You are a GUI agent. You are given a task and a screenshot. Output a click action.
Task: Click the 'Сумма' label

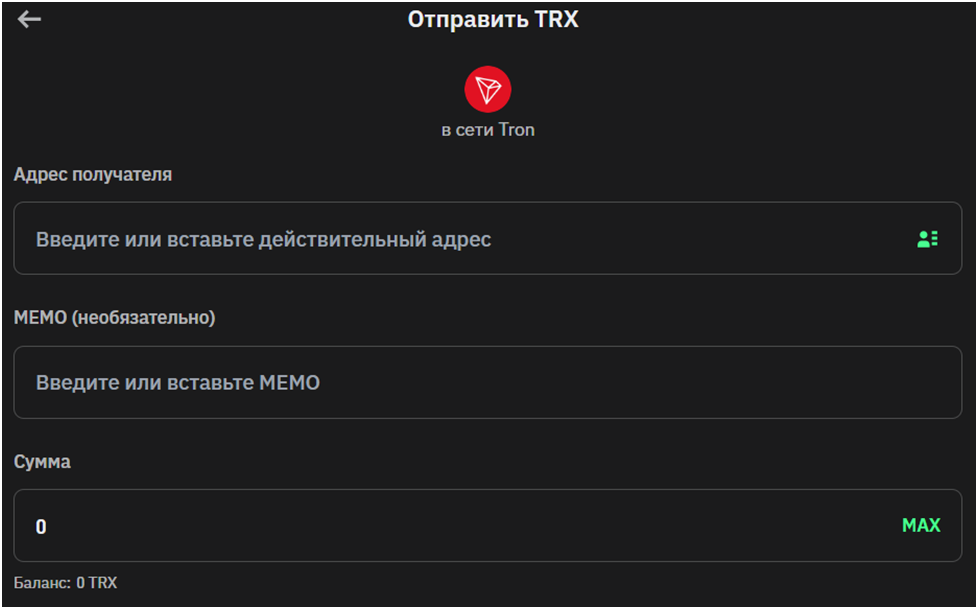[42, 462]
